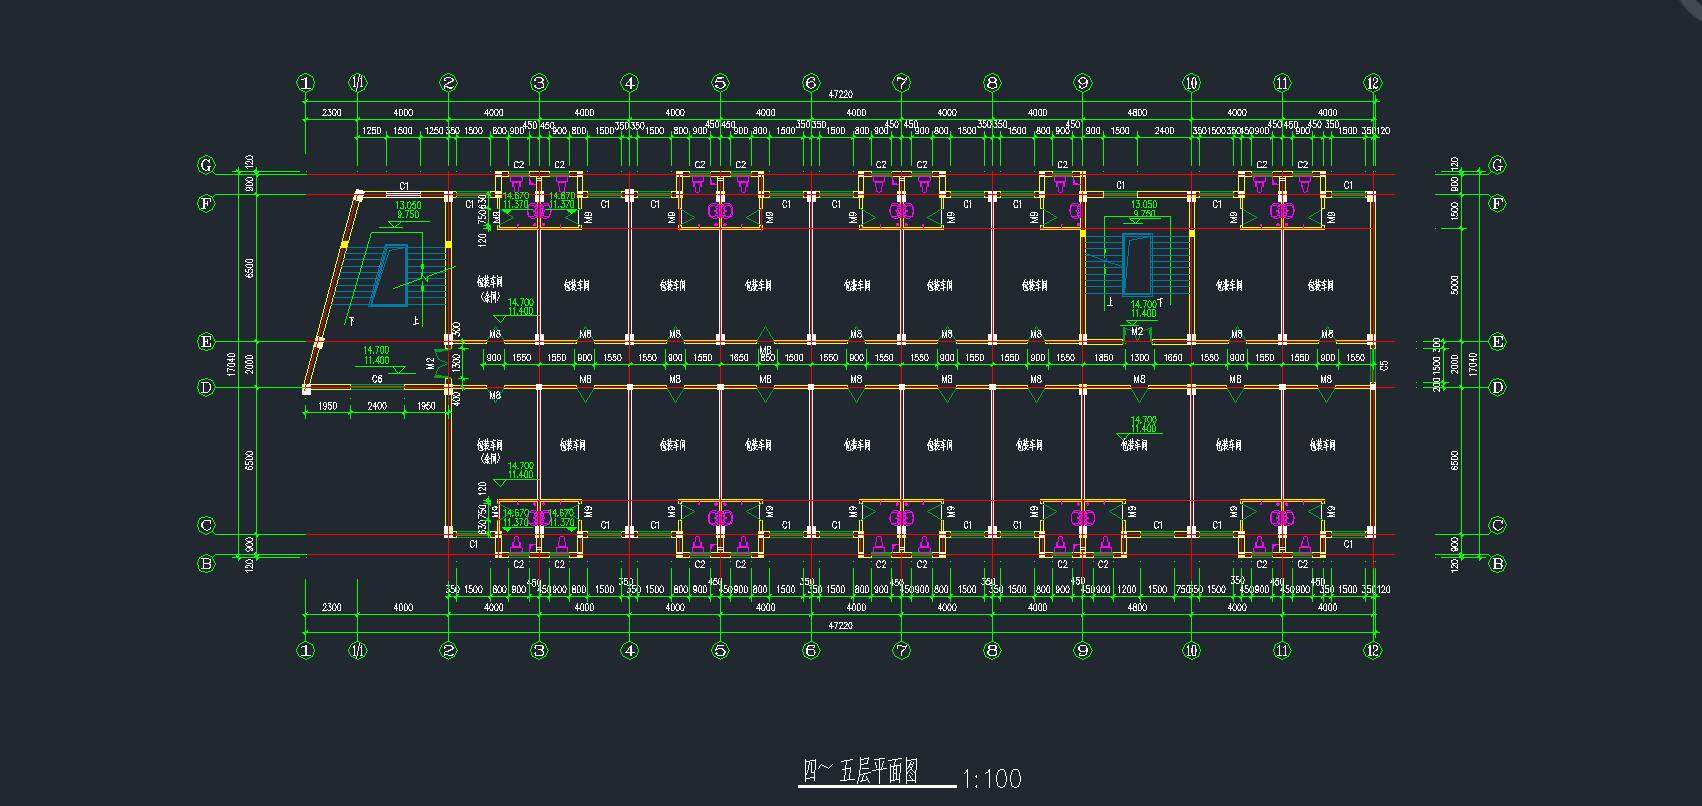Select the top grid bubble numbered 10

coord(1191,83)
